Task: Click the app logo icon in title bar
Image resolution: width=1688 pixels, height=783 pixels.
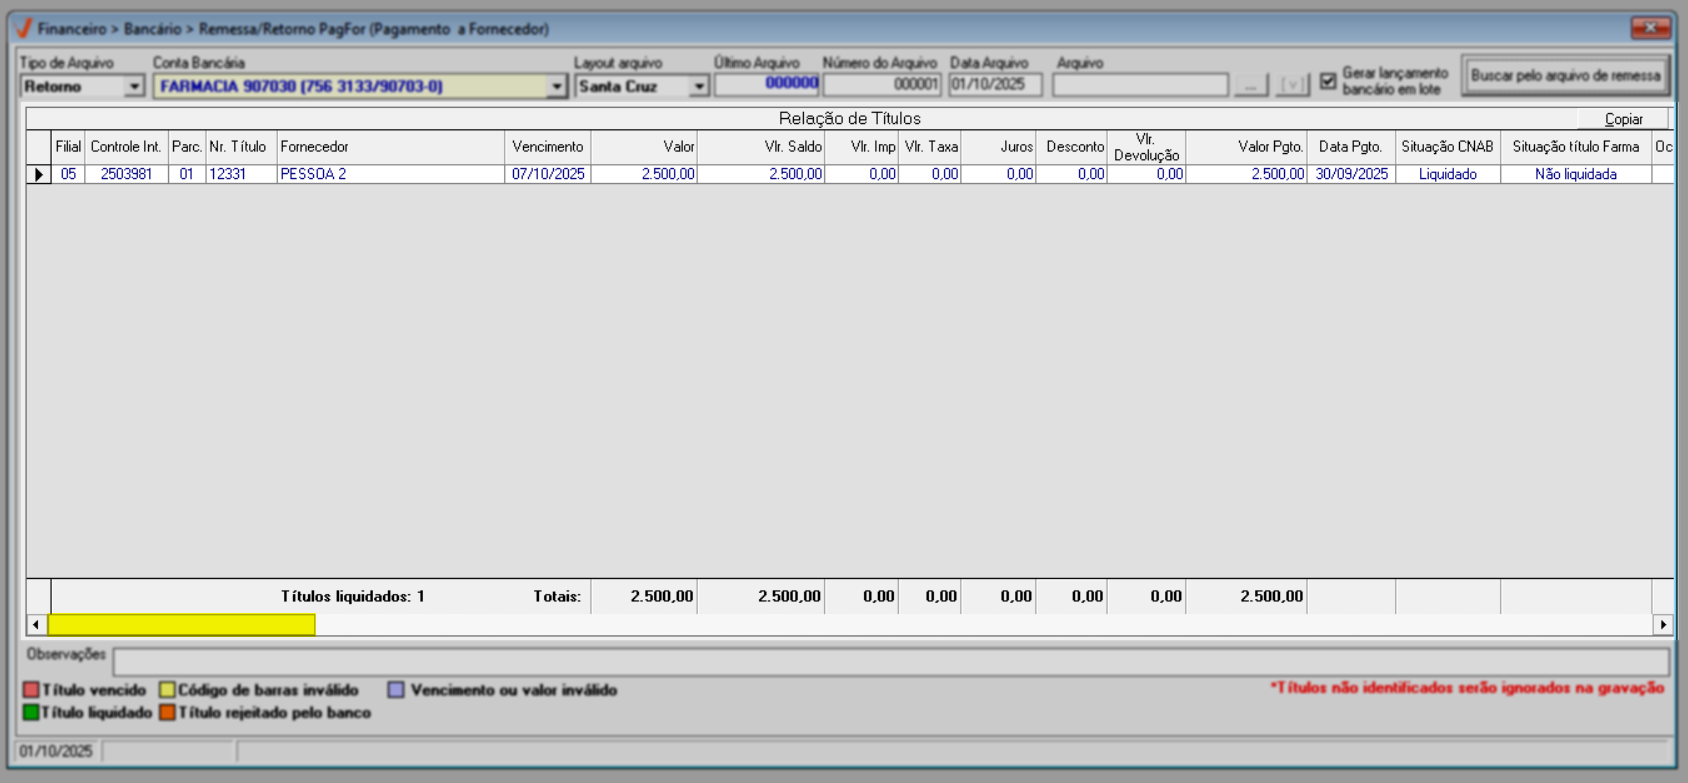Action: (x=24, y=28)
